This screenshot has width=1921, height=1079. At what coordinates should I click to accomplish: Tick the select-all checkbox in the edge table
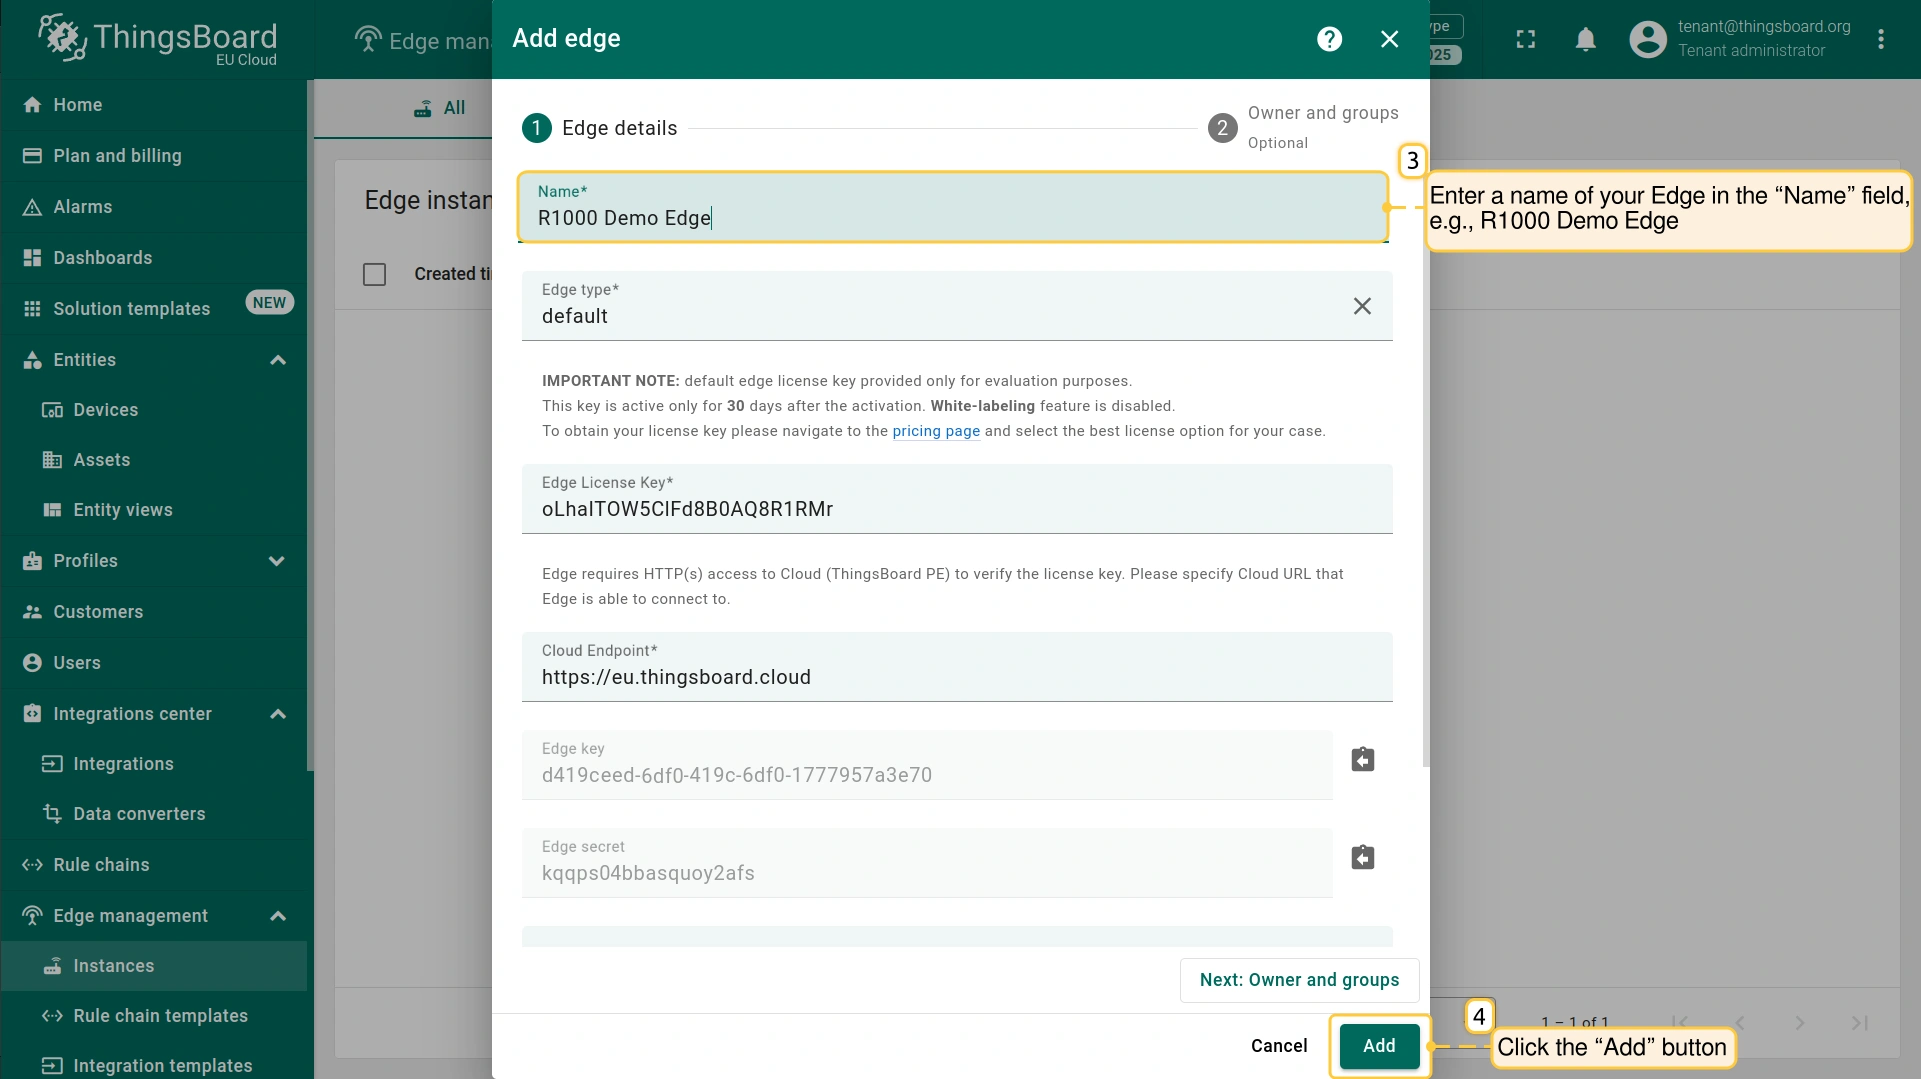click(x=375, y=274)
